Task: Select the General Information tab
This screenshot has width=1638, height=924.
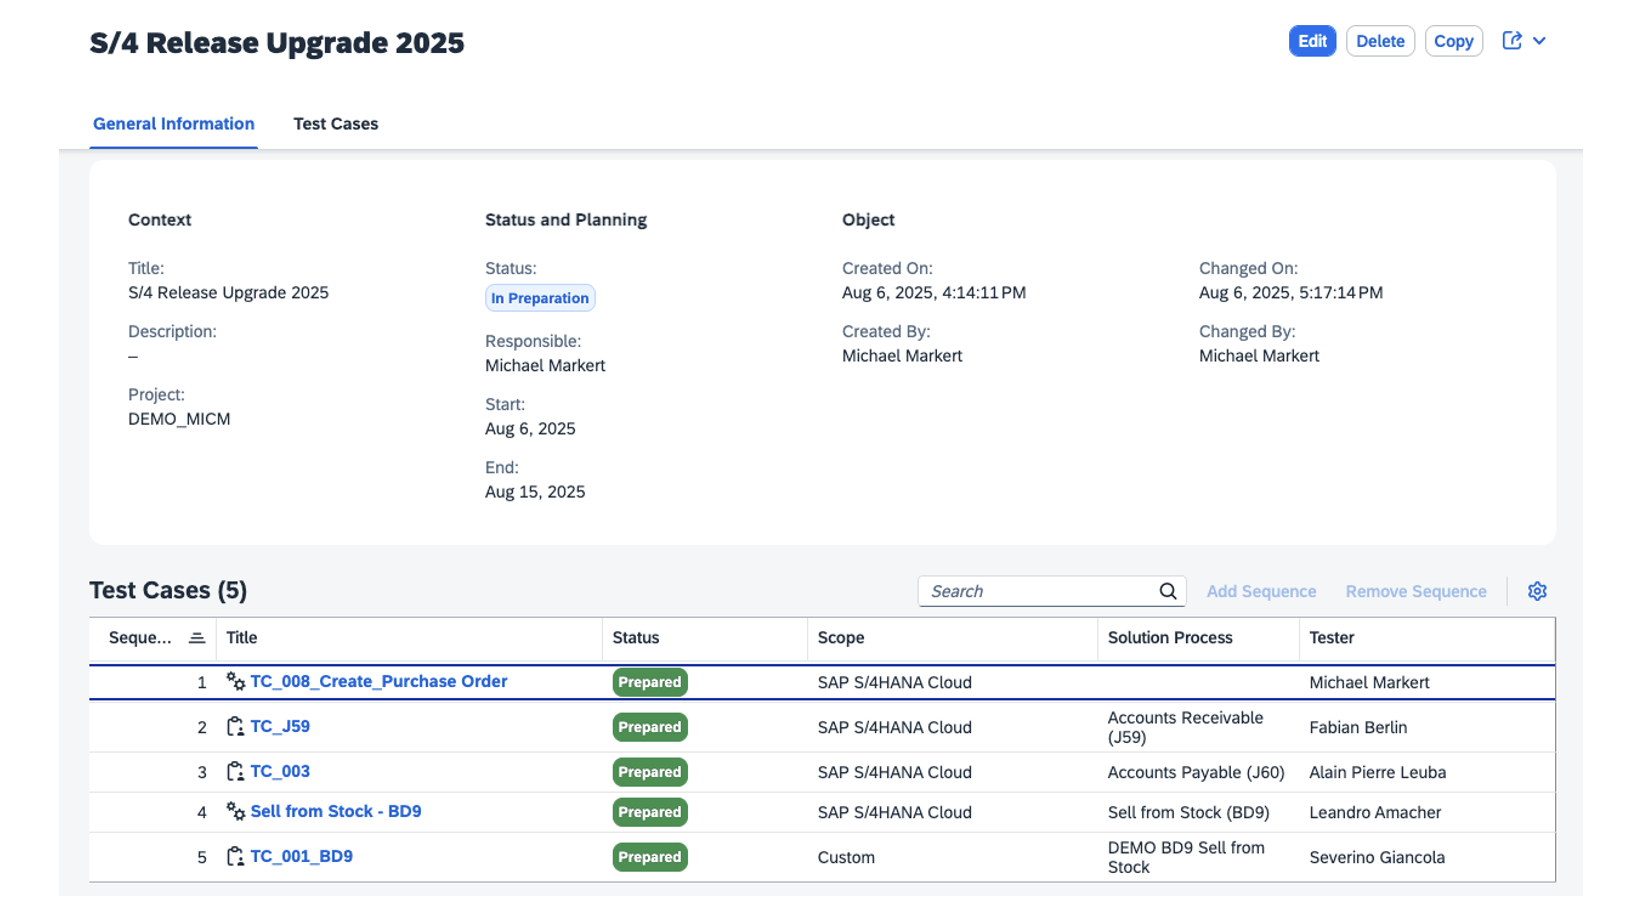Action: 174,124
